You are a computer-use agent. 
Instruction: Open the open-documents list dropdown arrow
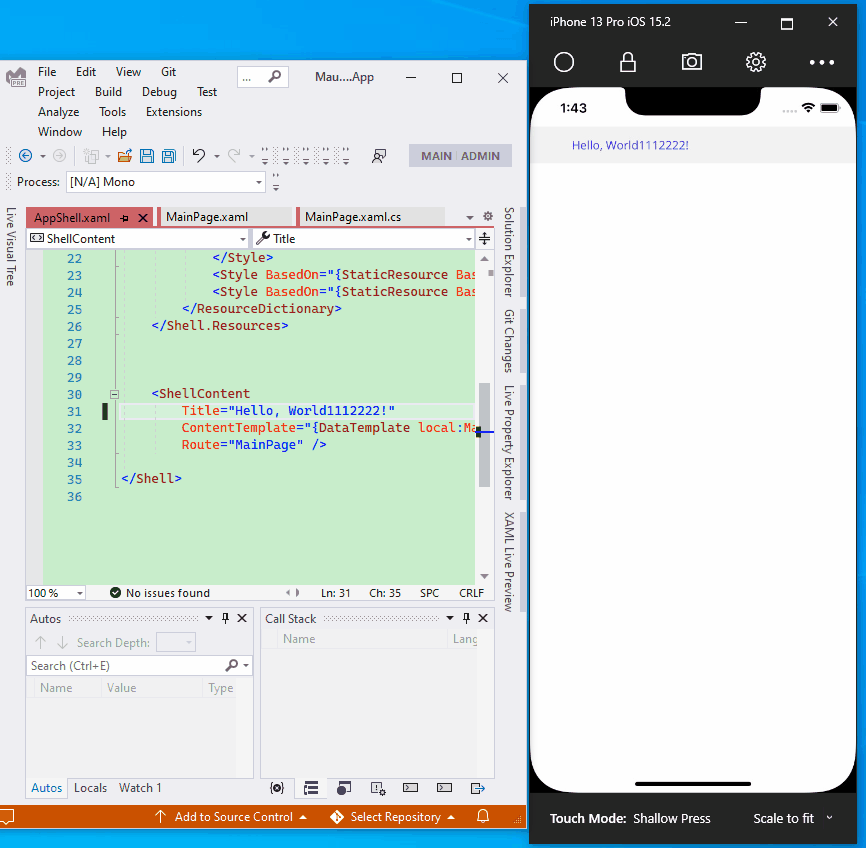[470, 217]
